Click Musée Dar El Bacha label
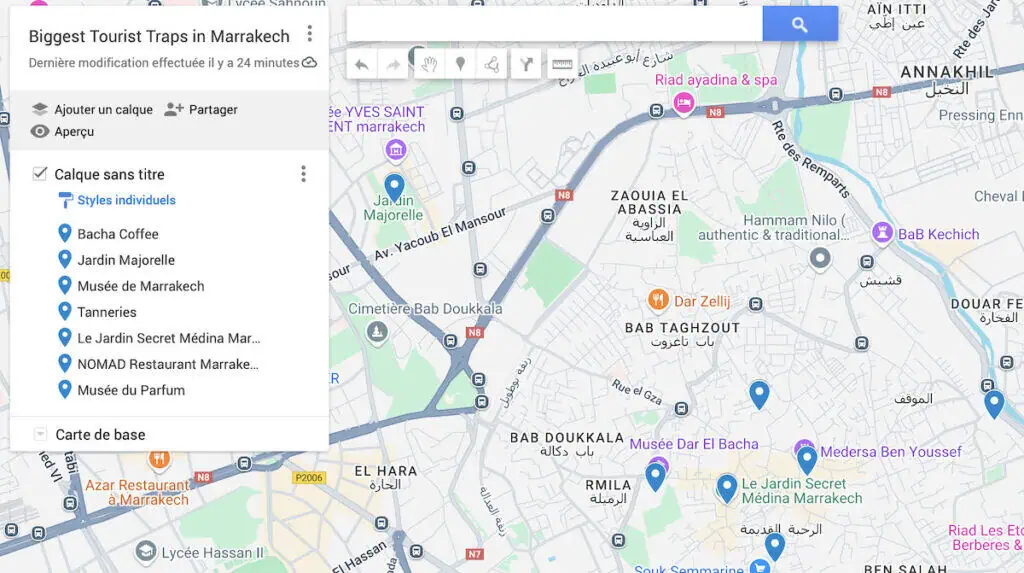The width and height of the screenshot is (1024, 573). (x=694, y=444)
